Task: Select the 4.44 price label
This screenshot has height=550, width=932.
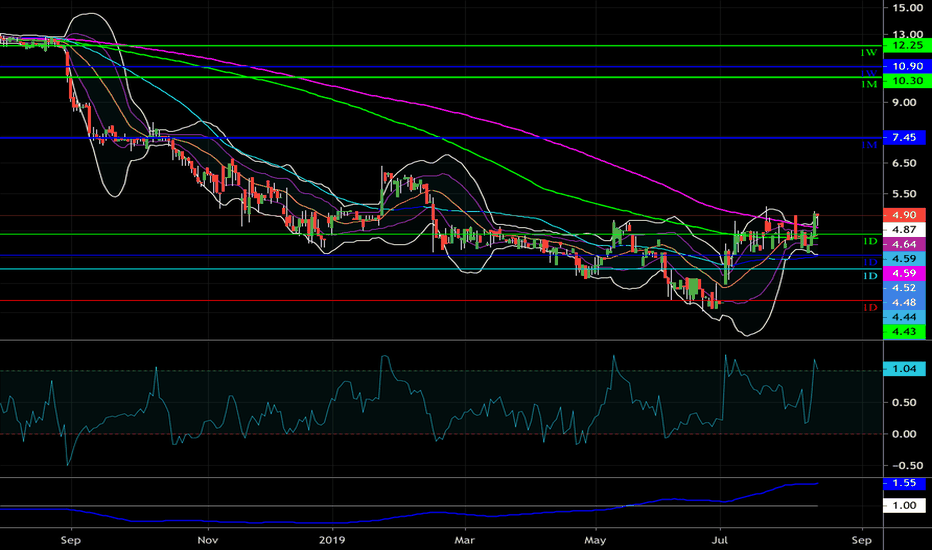Action: [904, 317]
